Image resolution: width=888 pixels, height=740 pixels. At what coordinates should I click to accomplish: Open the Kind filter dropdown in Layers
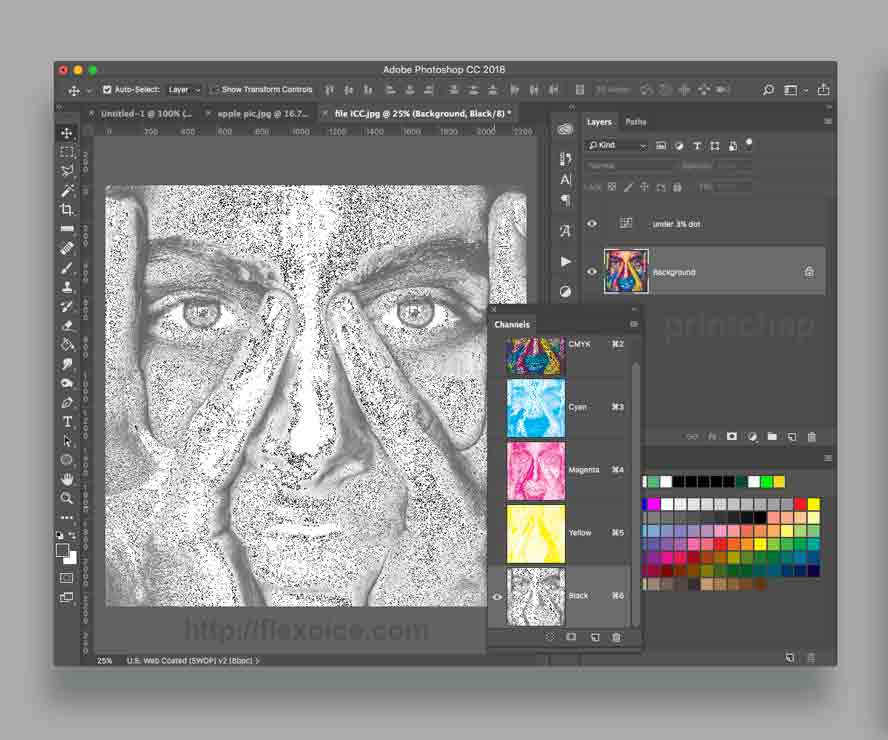click(617, 146)
